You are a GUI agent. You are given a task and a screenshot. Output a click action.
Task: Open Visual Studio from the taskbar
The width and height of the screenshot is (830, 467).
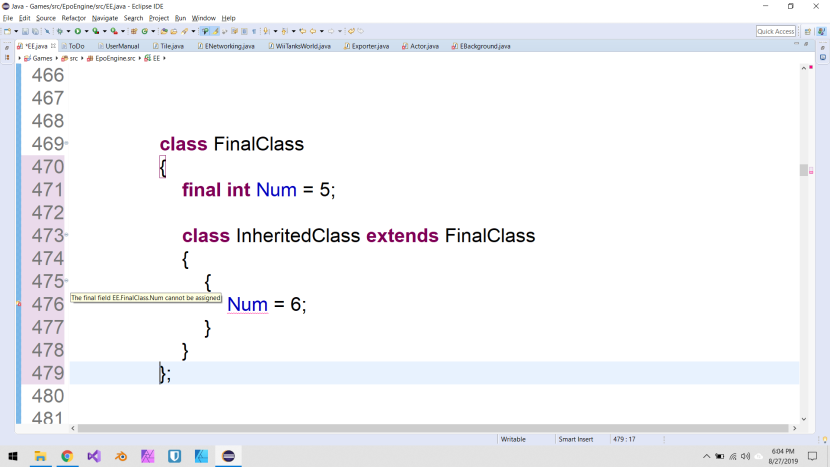point(94,456)
